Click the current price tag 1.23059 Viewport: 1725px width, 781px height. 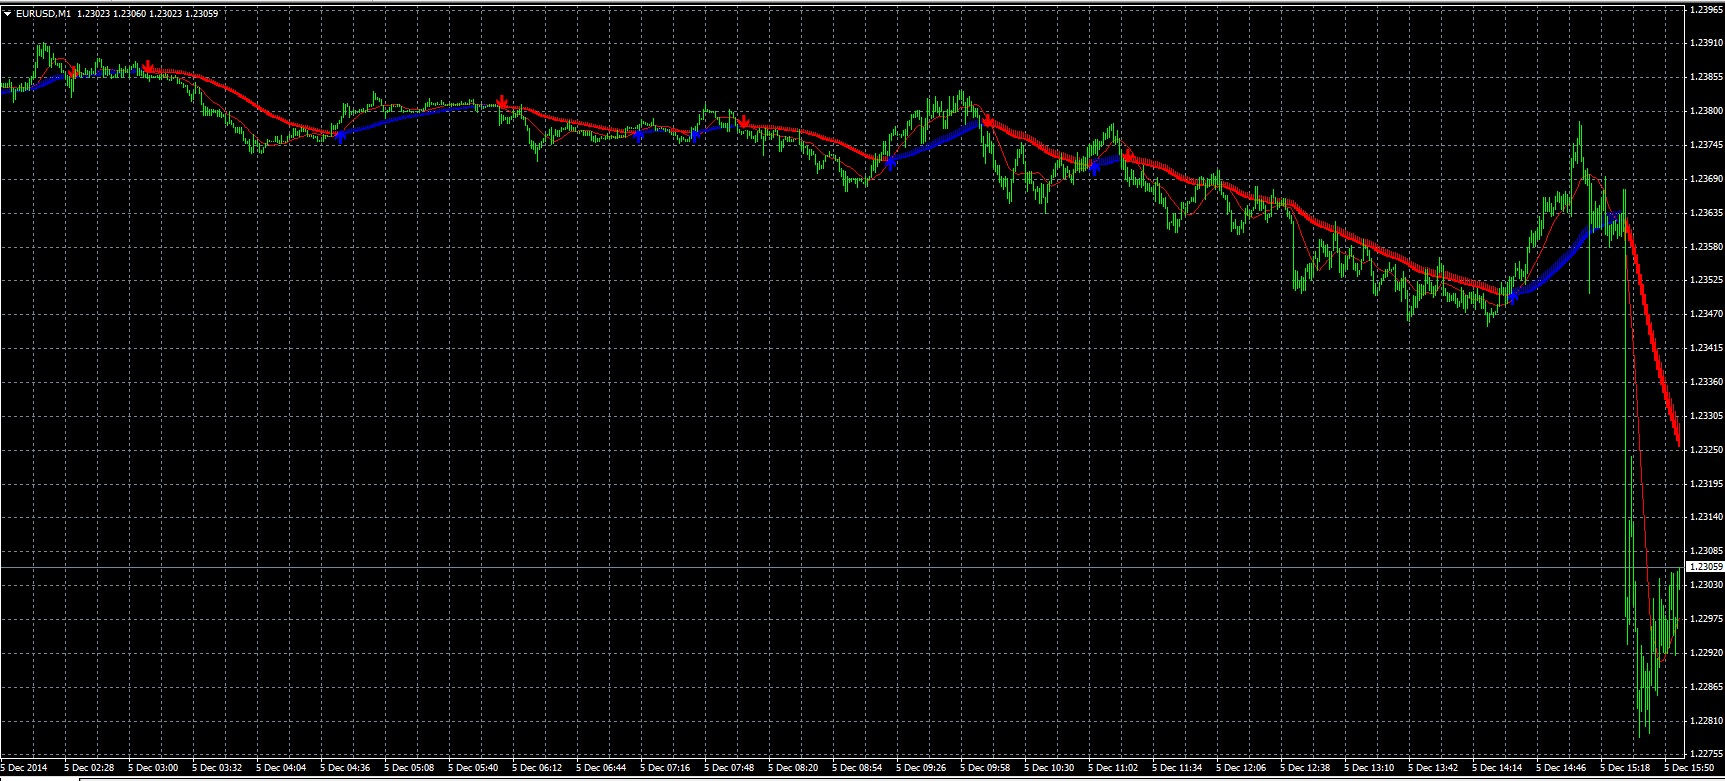tap(1704, 567)
